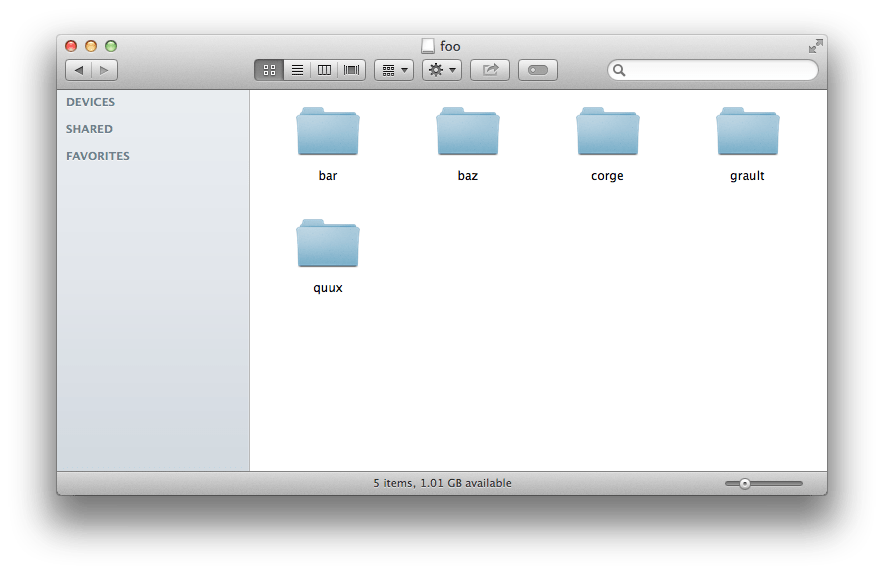Open the gear Action menu
This screenshot has width=884, height=574.
(x=442, y=70)
